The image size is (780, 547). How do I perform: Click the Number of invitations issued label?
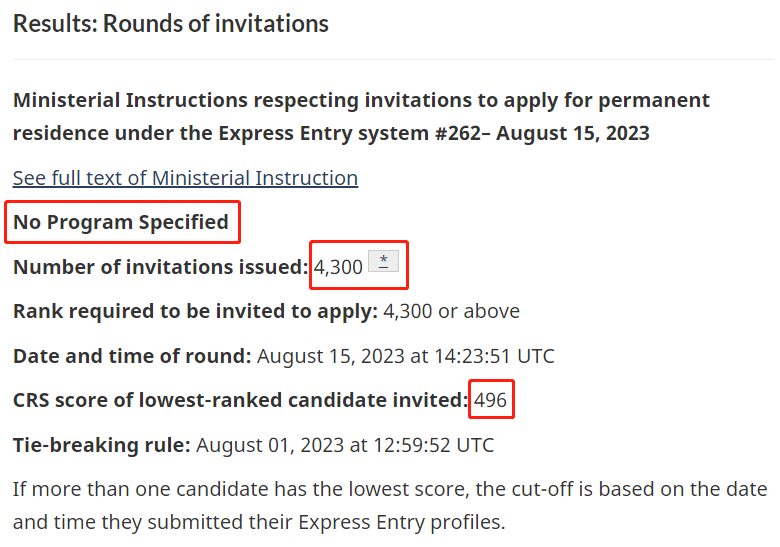tap(161, 267)
